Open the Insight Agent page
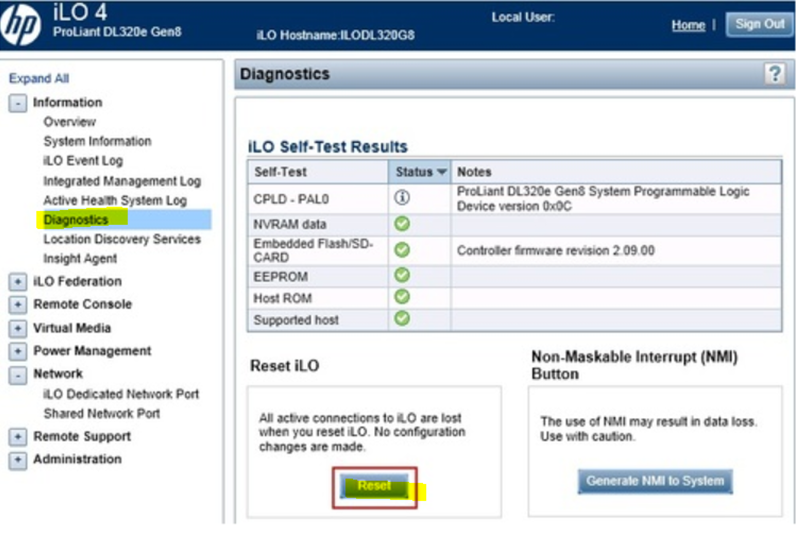This screenshot has width=796, height=534. [80, 259]
